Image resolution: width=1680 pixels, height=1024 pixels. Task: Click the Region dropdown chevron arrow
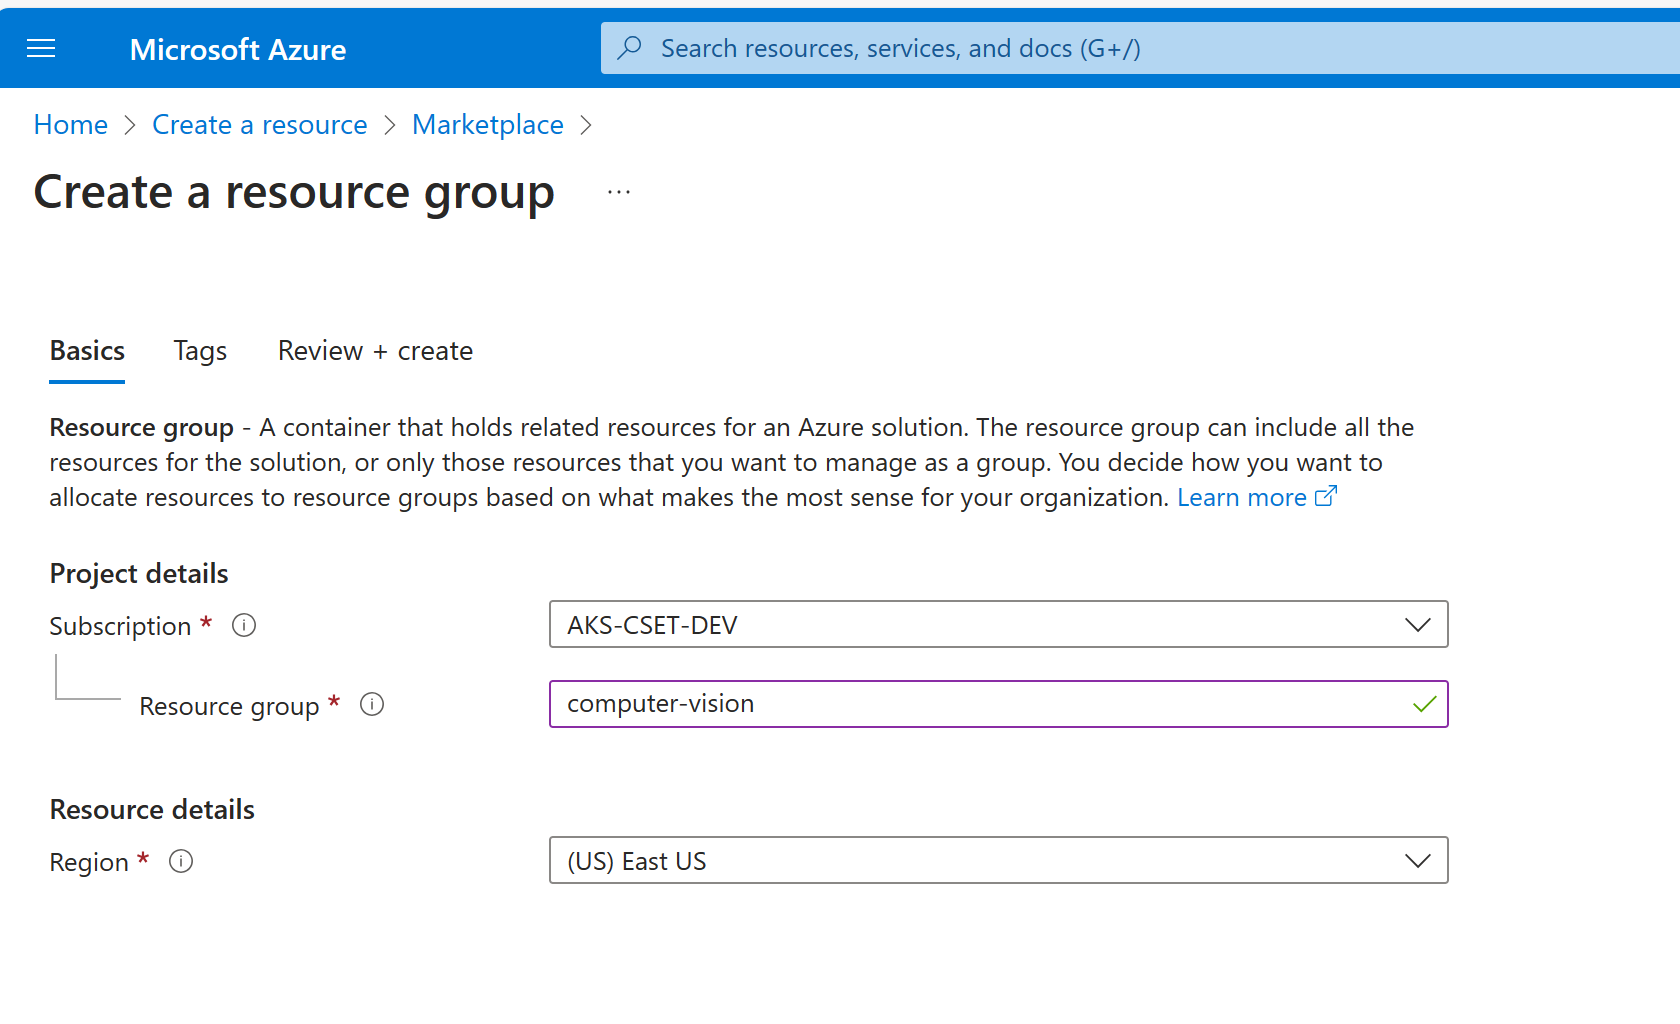point(1417,861)
